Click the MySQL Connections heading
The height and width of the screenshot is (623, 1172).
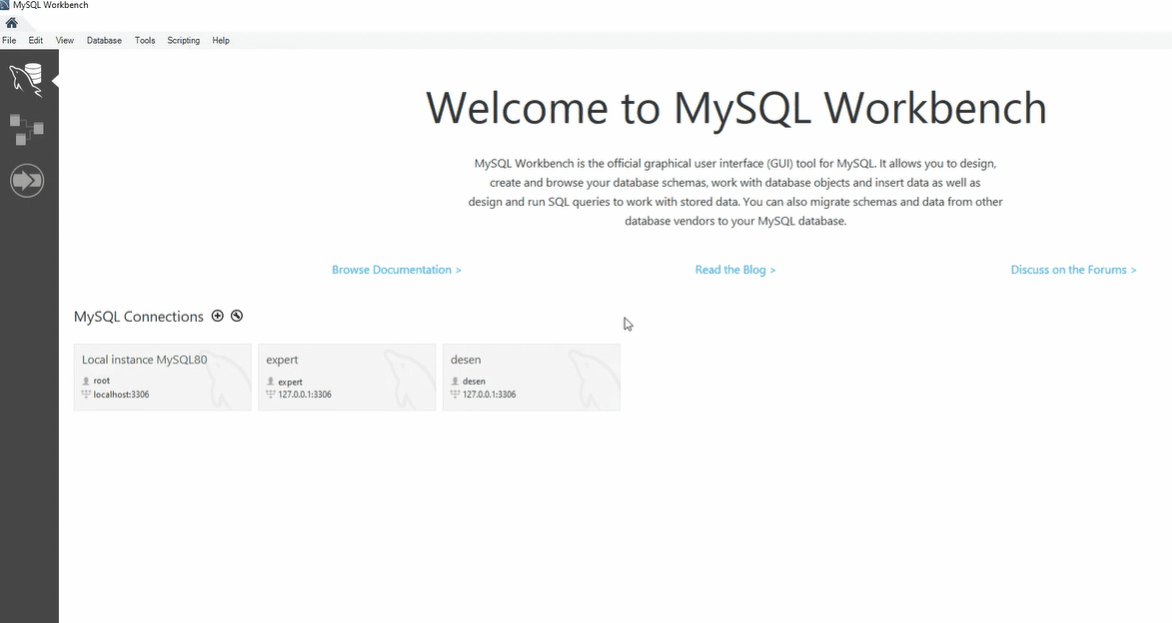[138, 317]
